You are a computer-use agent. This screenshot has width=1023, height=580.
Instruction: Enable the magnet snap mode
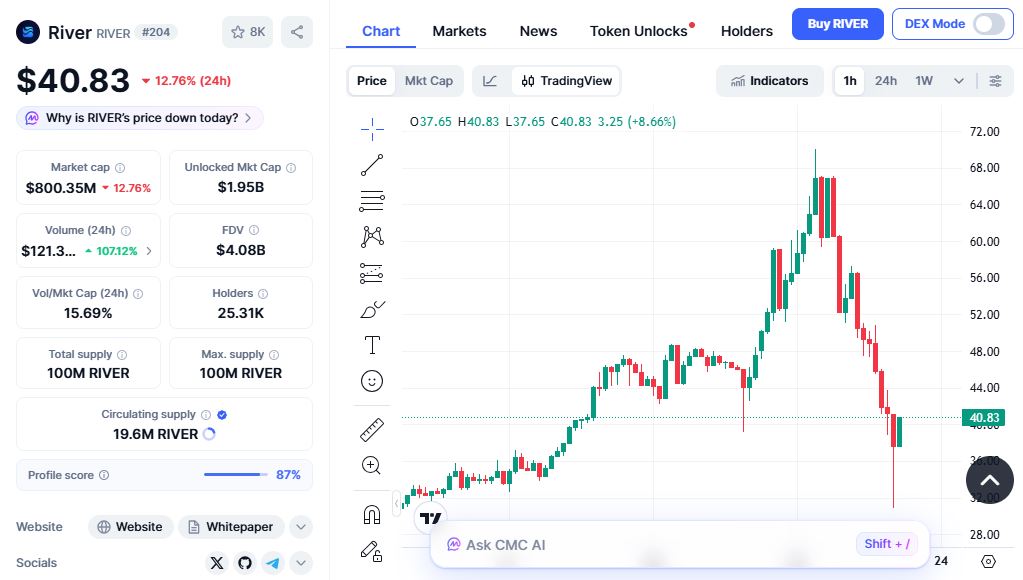(372, 514)
